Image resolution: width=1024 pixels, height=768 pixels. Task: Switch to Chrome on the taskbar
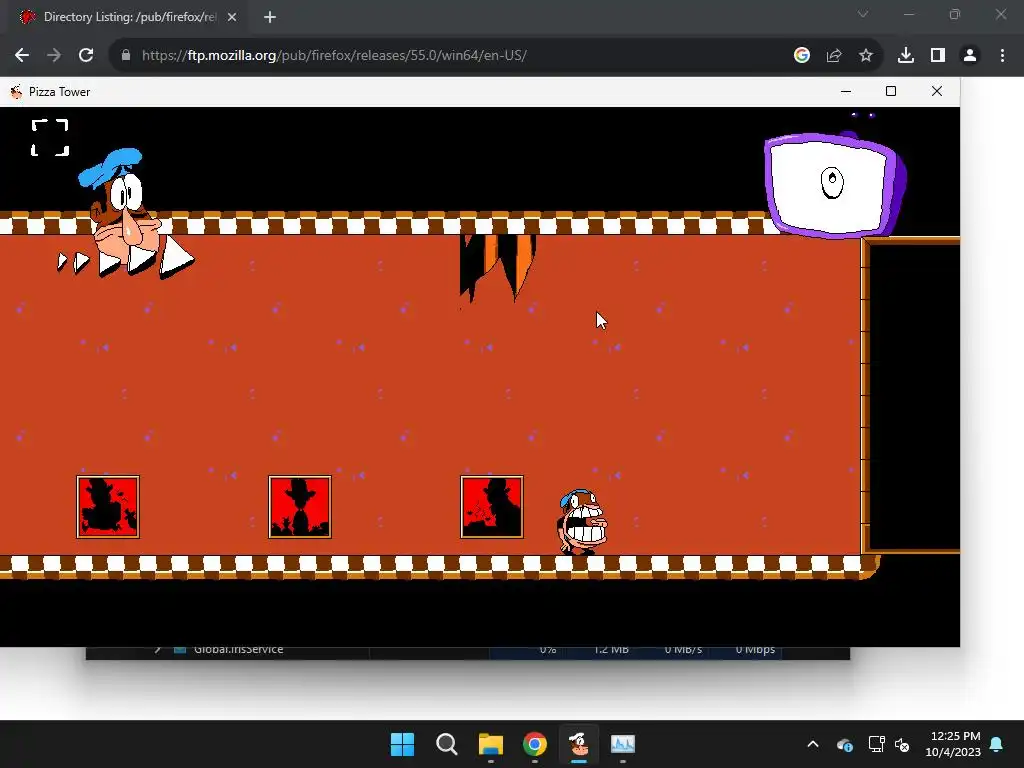tap(535, 744)
